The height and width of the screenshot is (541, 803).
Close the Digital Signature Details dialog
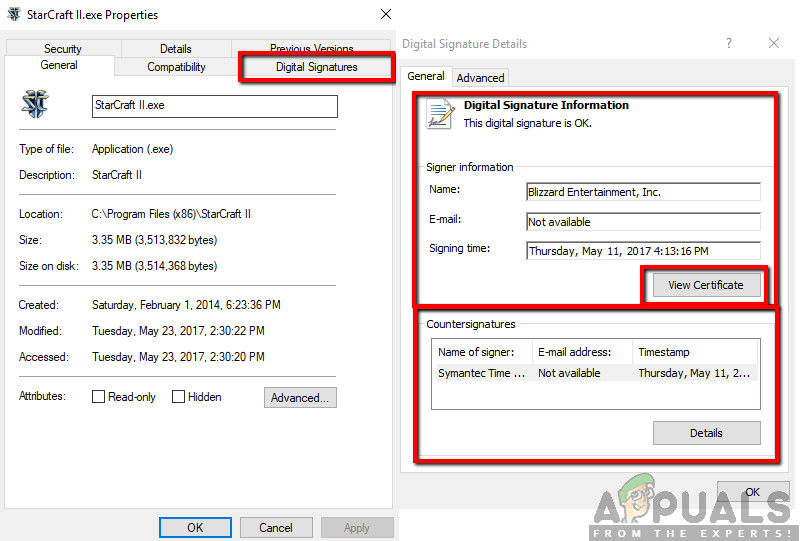(774, 43)
